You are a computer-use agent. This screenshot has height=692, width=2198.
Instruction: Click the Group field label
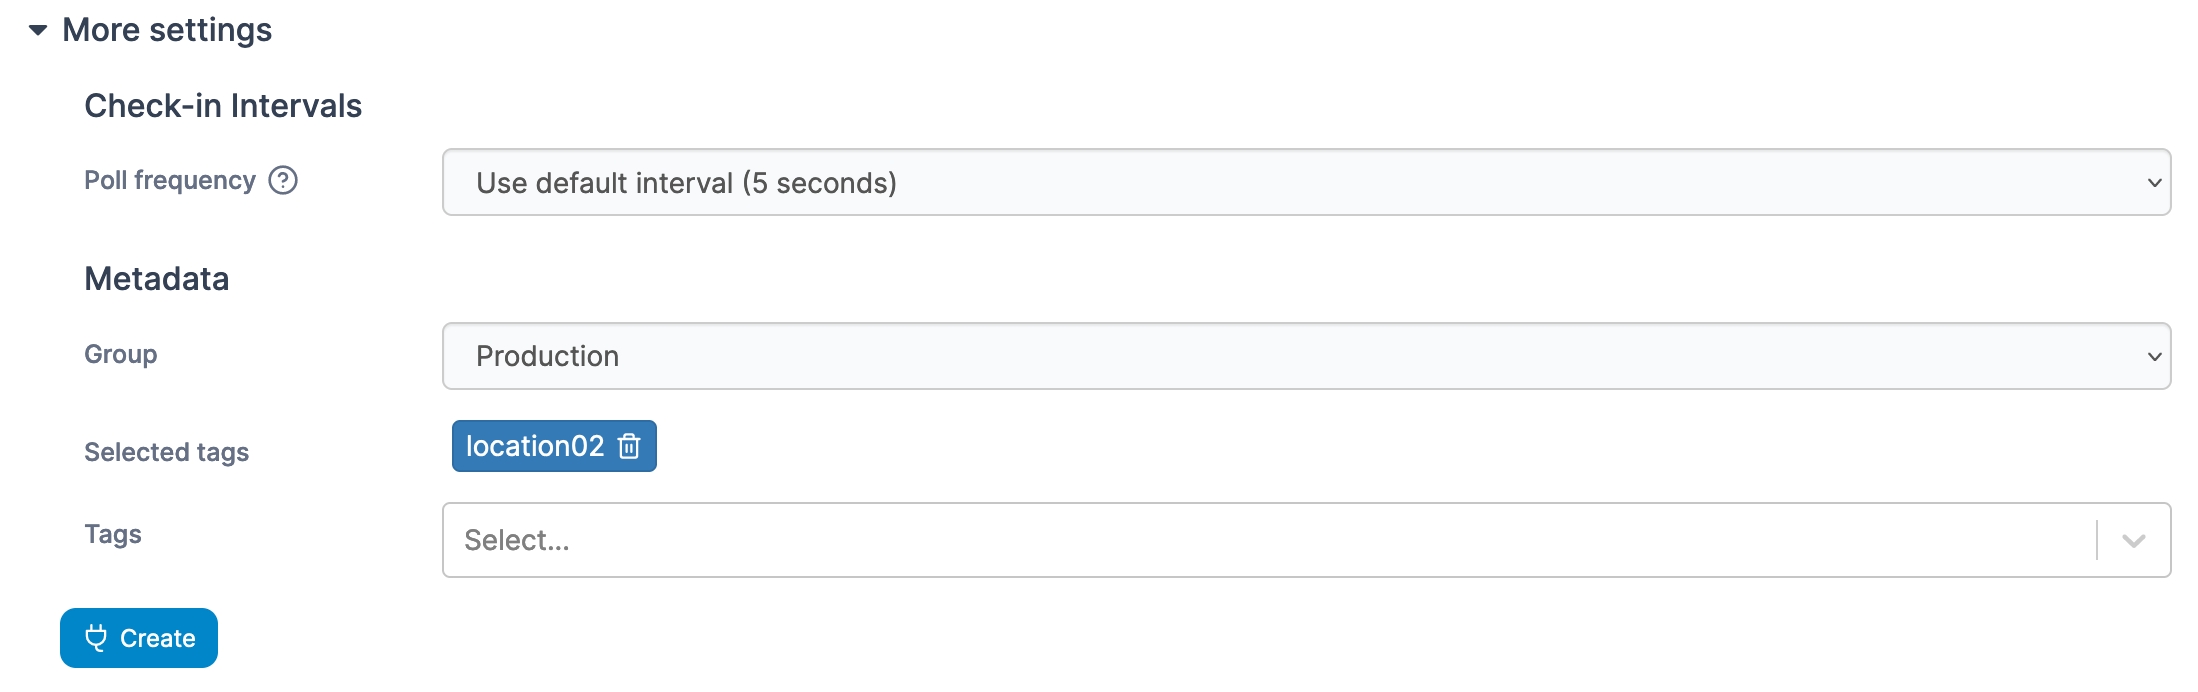click(121, 354)
